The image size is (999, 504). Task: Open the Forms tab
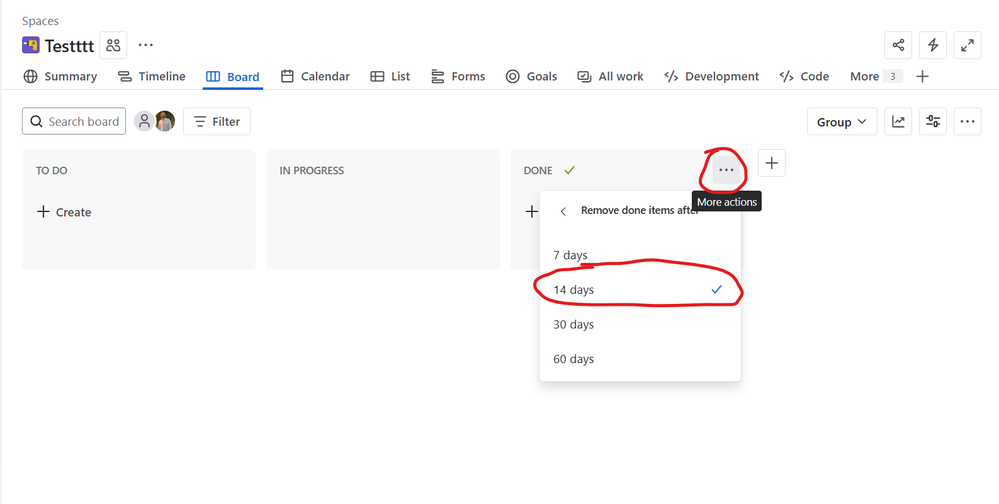click(458, 76)
